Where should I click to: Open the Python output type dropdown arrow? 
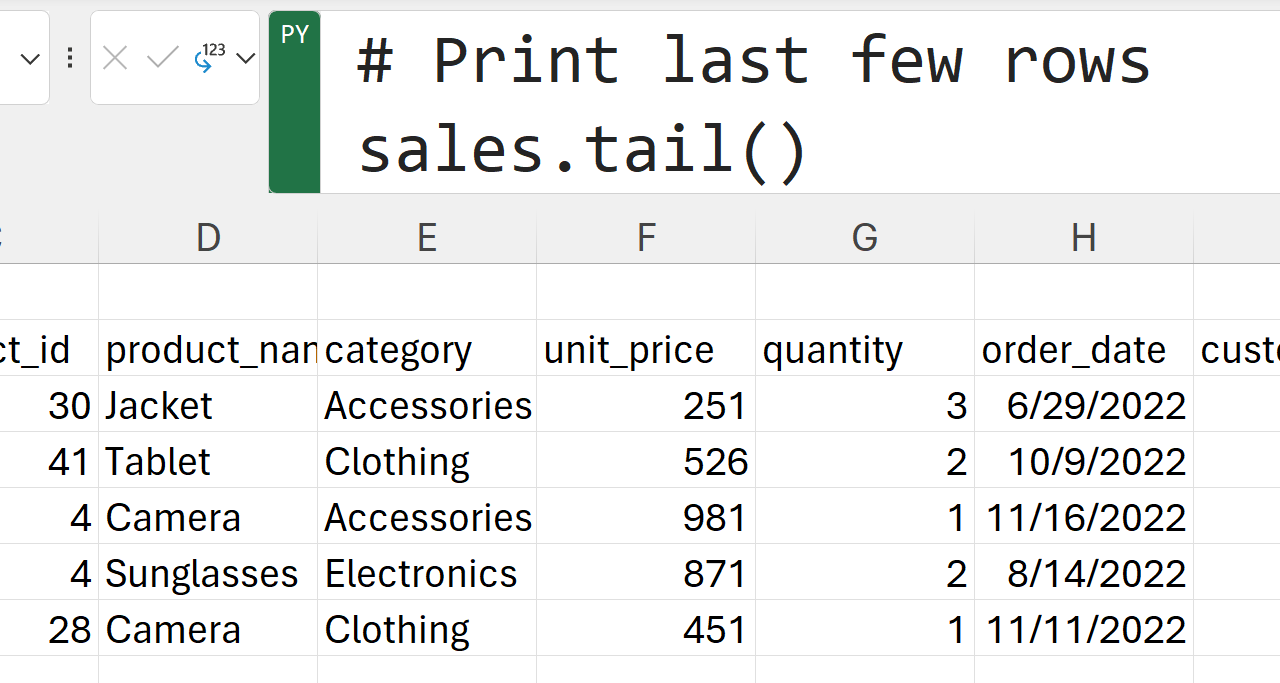tap(245, 59)
